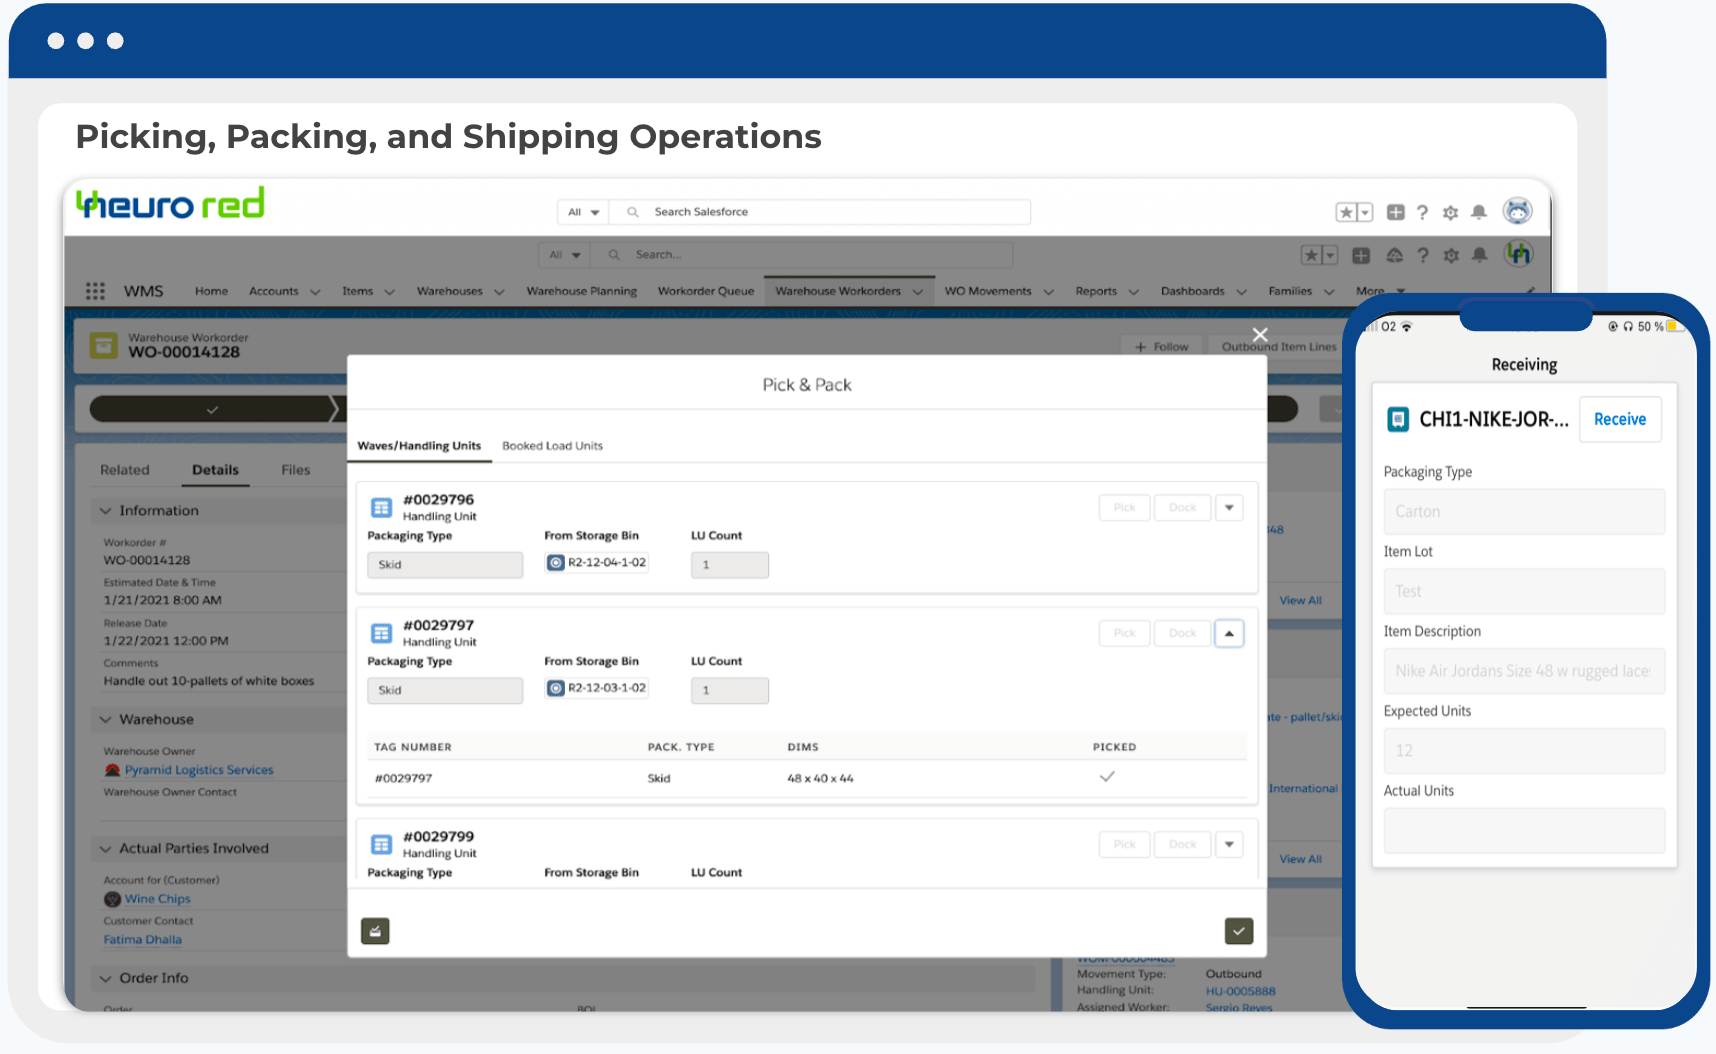Toggle picked checkmark for tag #0029797
Screen dimensions: 1716x1054
coord(1107,777)
